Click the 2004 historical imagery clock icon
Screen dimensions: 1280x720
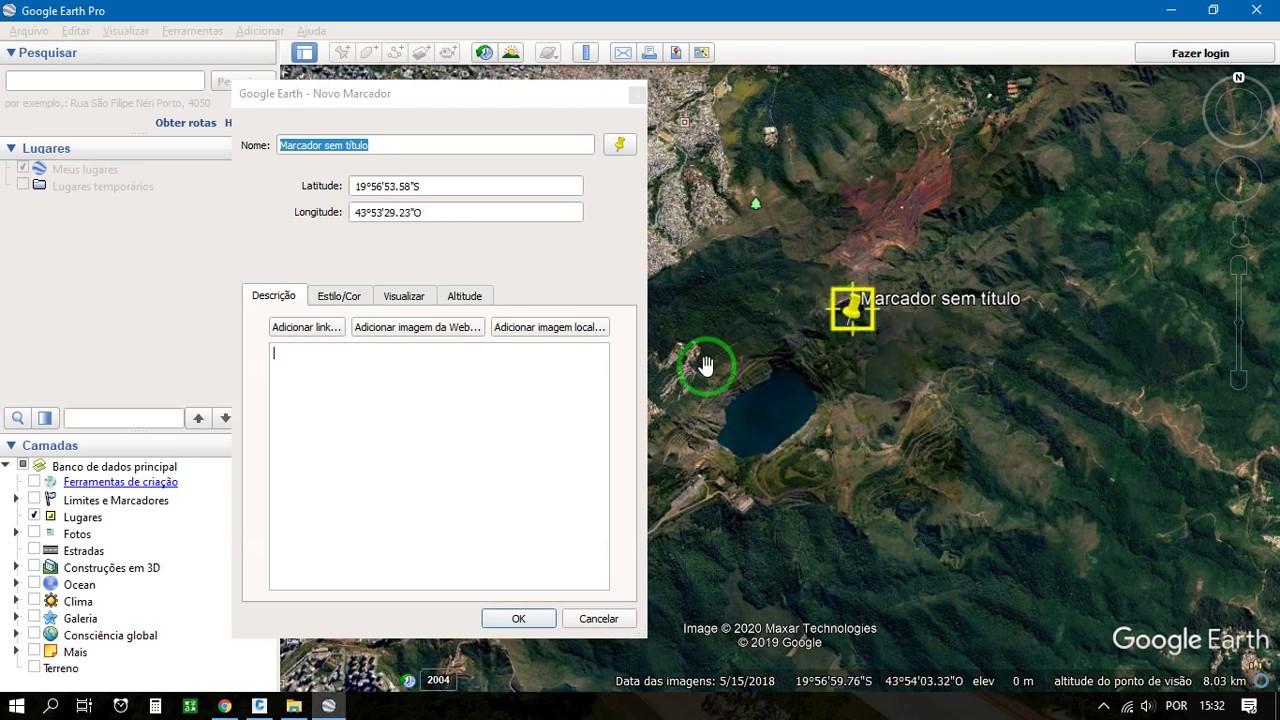[x=409, y=680]
